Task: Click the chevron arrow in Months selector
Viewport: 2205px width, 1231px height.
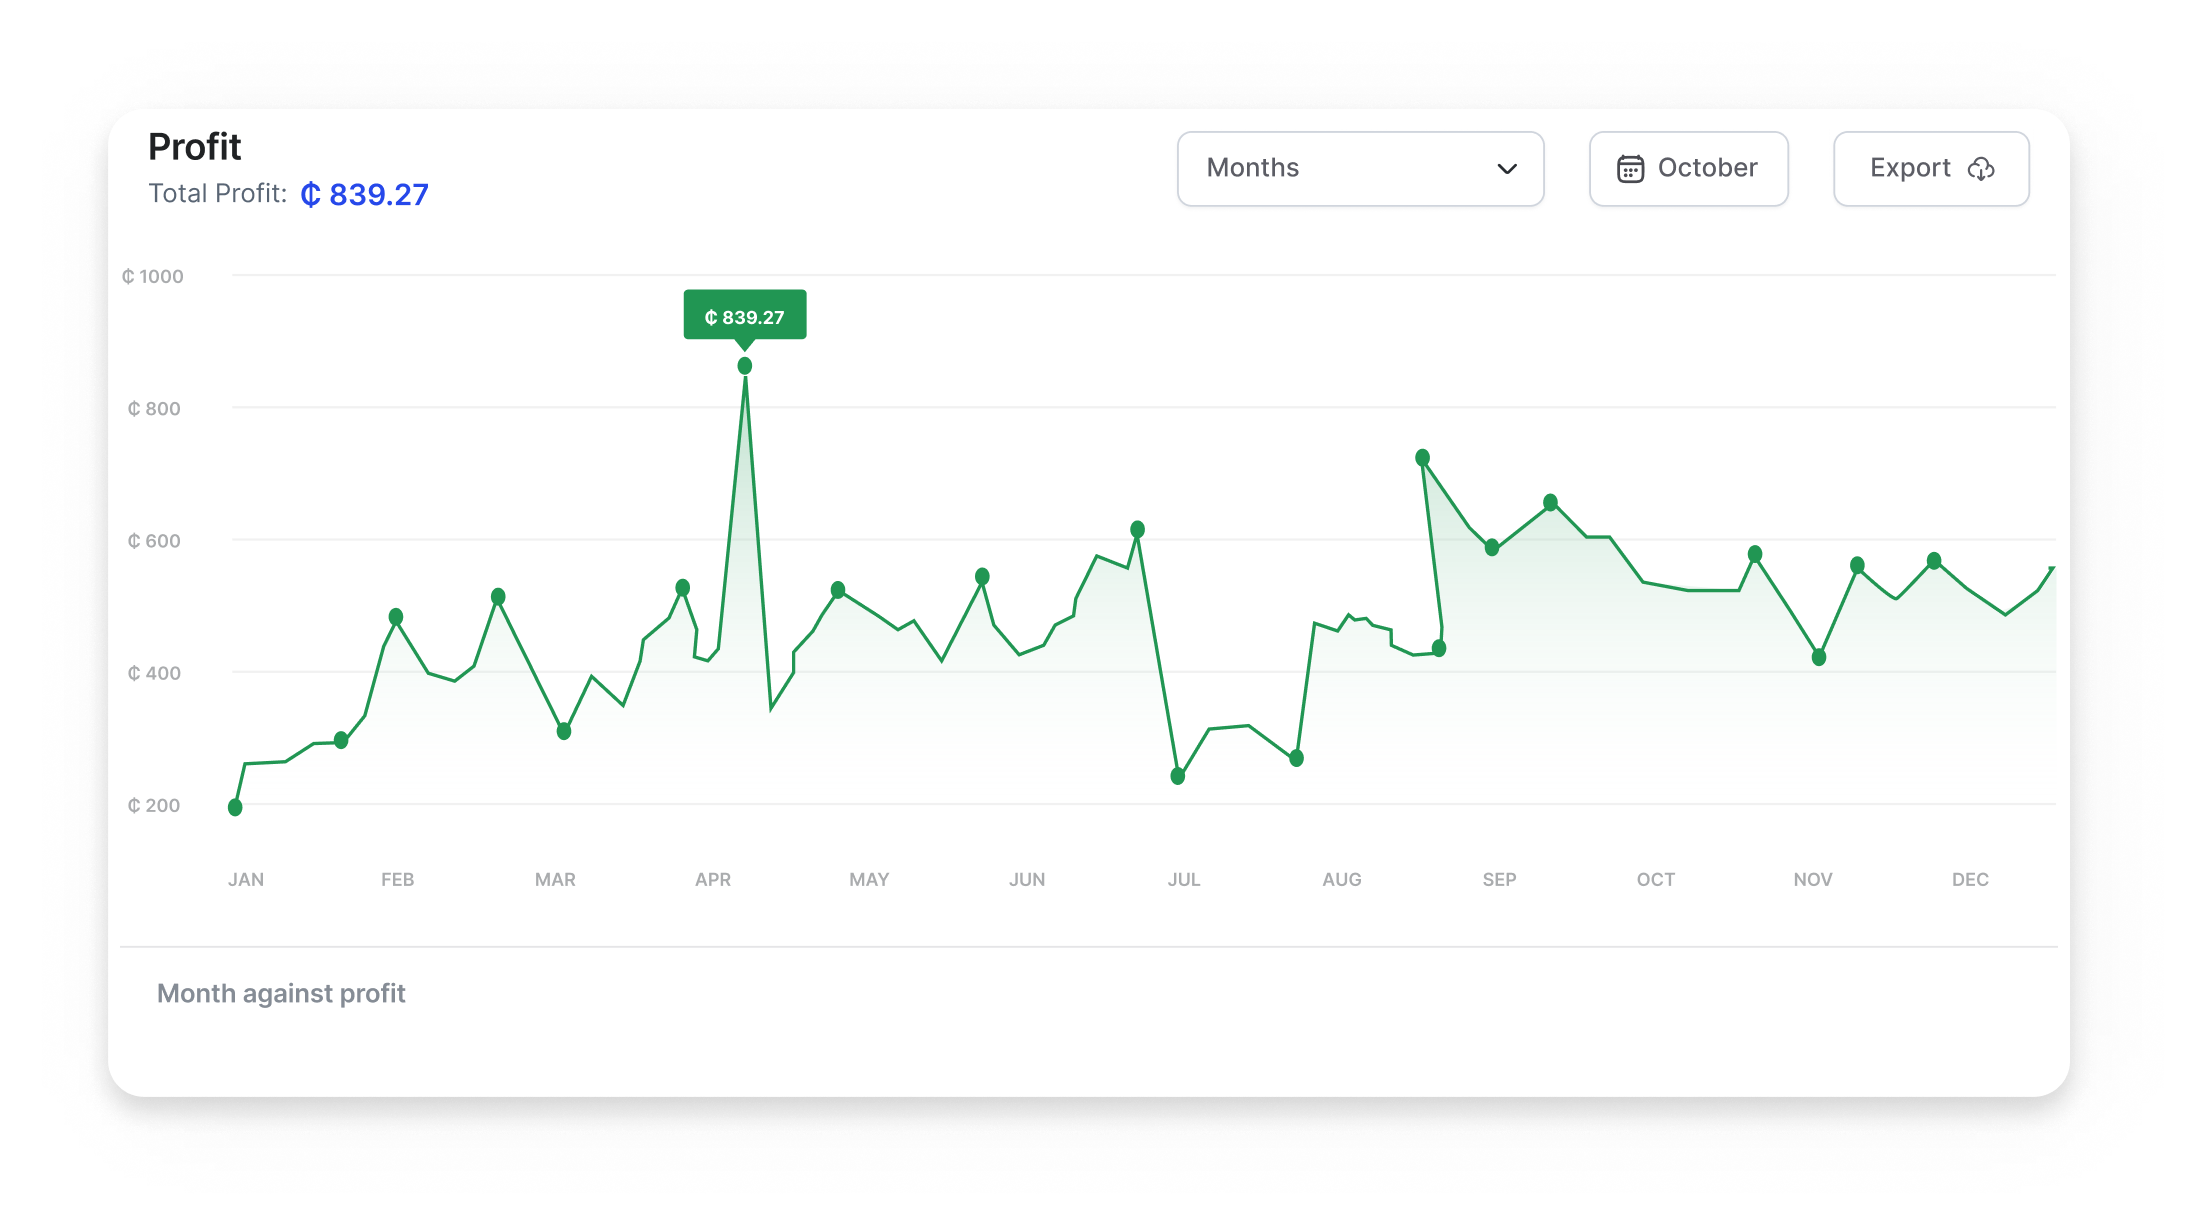Action: (1506, 169)
